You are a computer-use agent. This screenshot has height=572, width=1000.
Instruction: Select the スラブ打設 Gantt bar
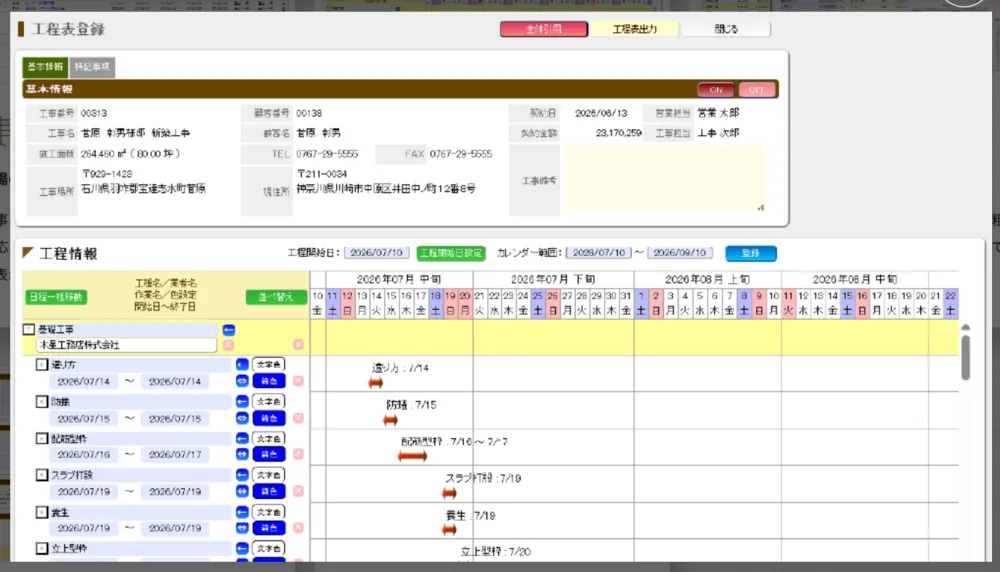449,493
